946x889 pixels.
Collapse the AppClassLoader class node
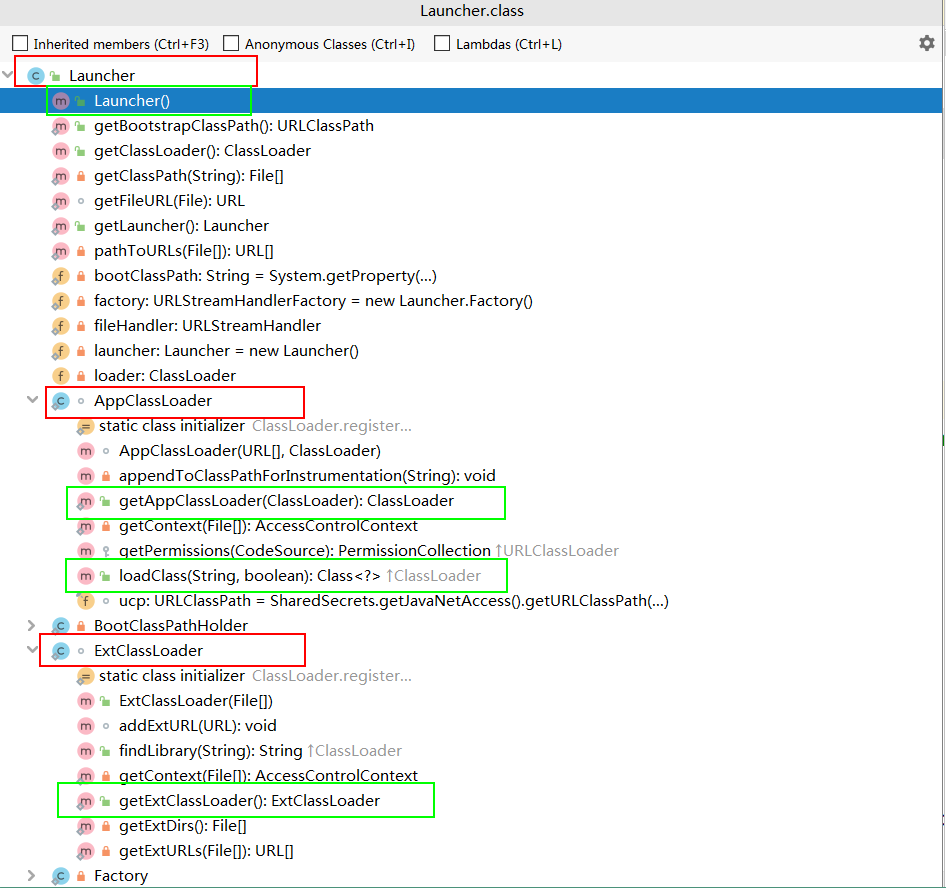click(32, 400)
